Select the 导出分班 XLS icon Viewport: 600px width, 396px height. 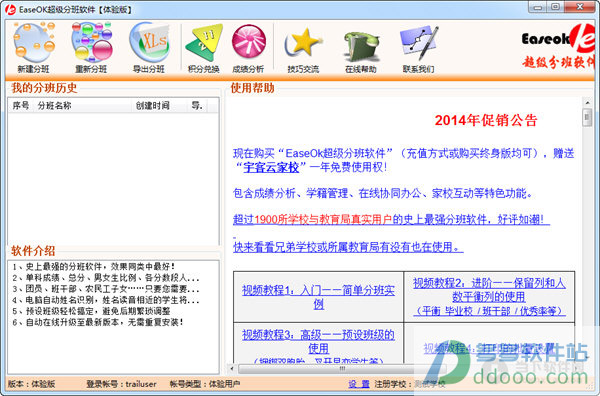point(149,48)
